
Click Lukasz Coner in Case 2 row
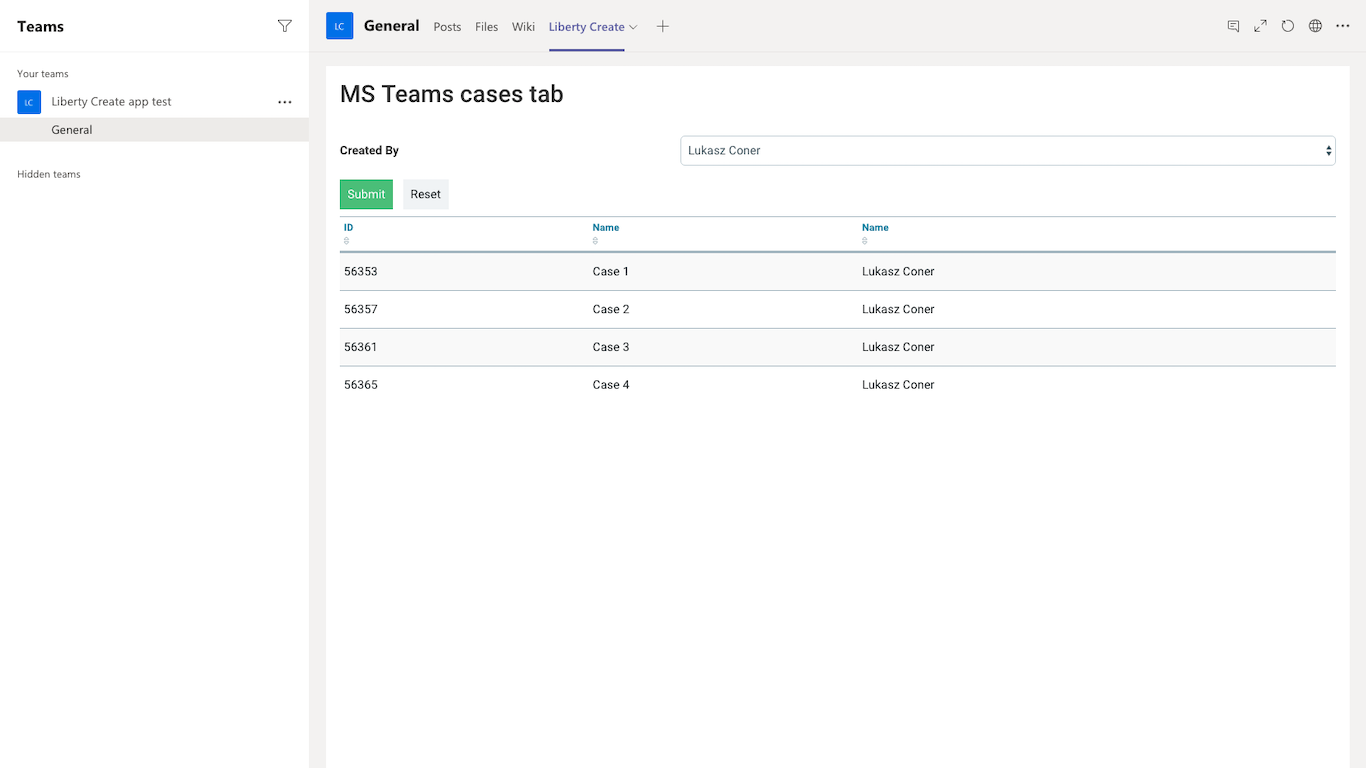coord(898,310)
